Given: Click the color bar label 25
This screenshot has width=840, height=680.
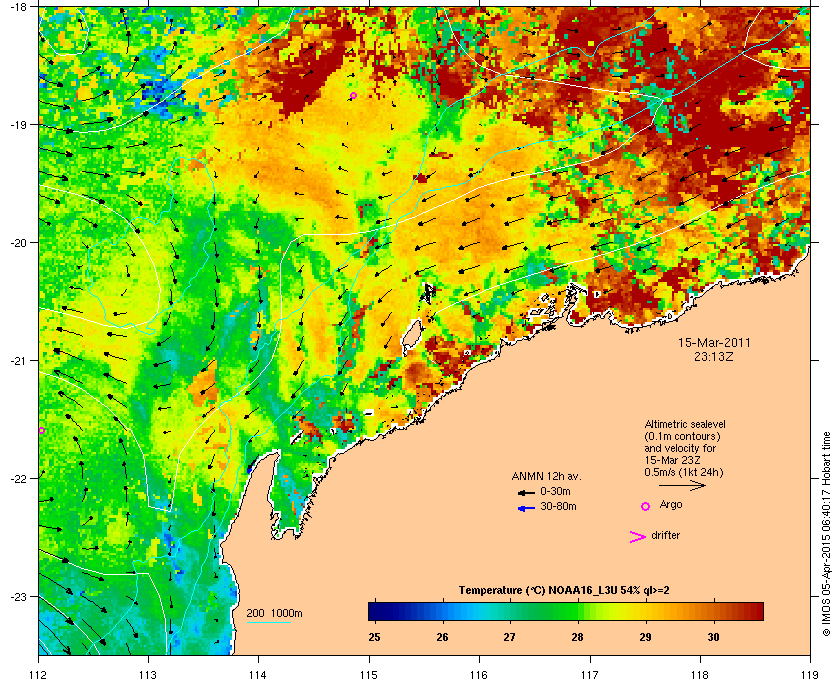Looking at the screenshot, I should tap(374, 637).
